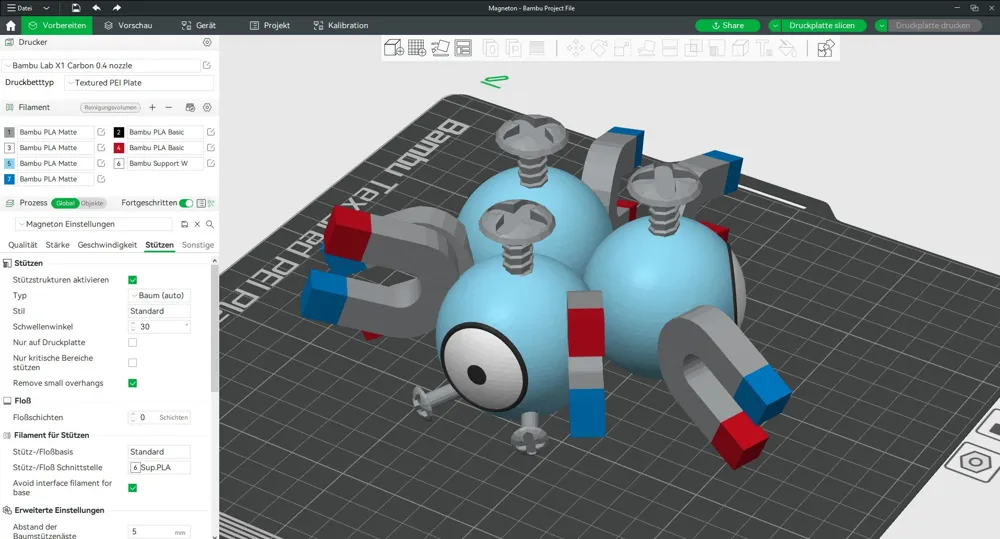The width and height of the screenshot is (1000, 539).
Task: Open the Typ Baum (auto) dropdown
Action: [x=159, y=295]
